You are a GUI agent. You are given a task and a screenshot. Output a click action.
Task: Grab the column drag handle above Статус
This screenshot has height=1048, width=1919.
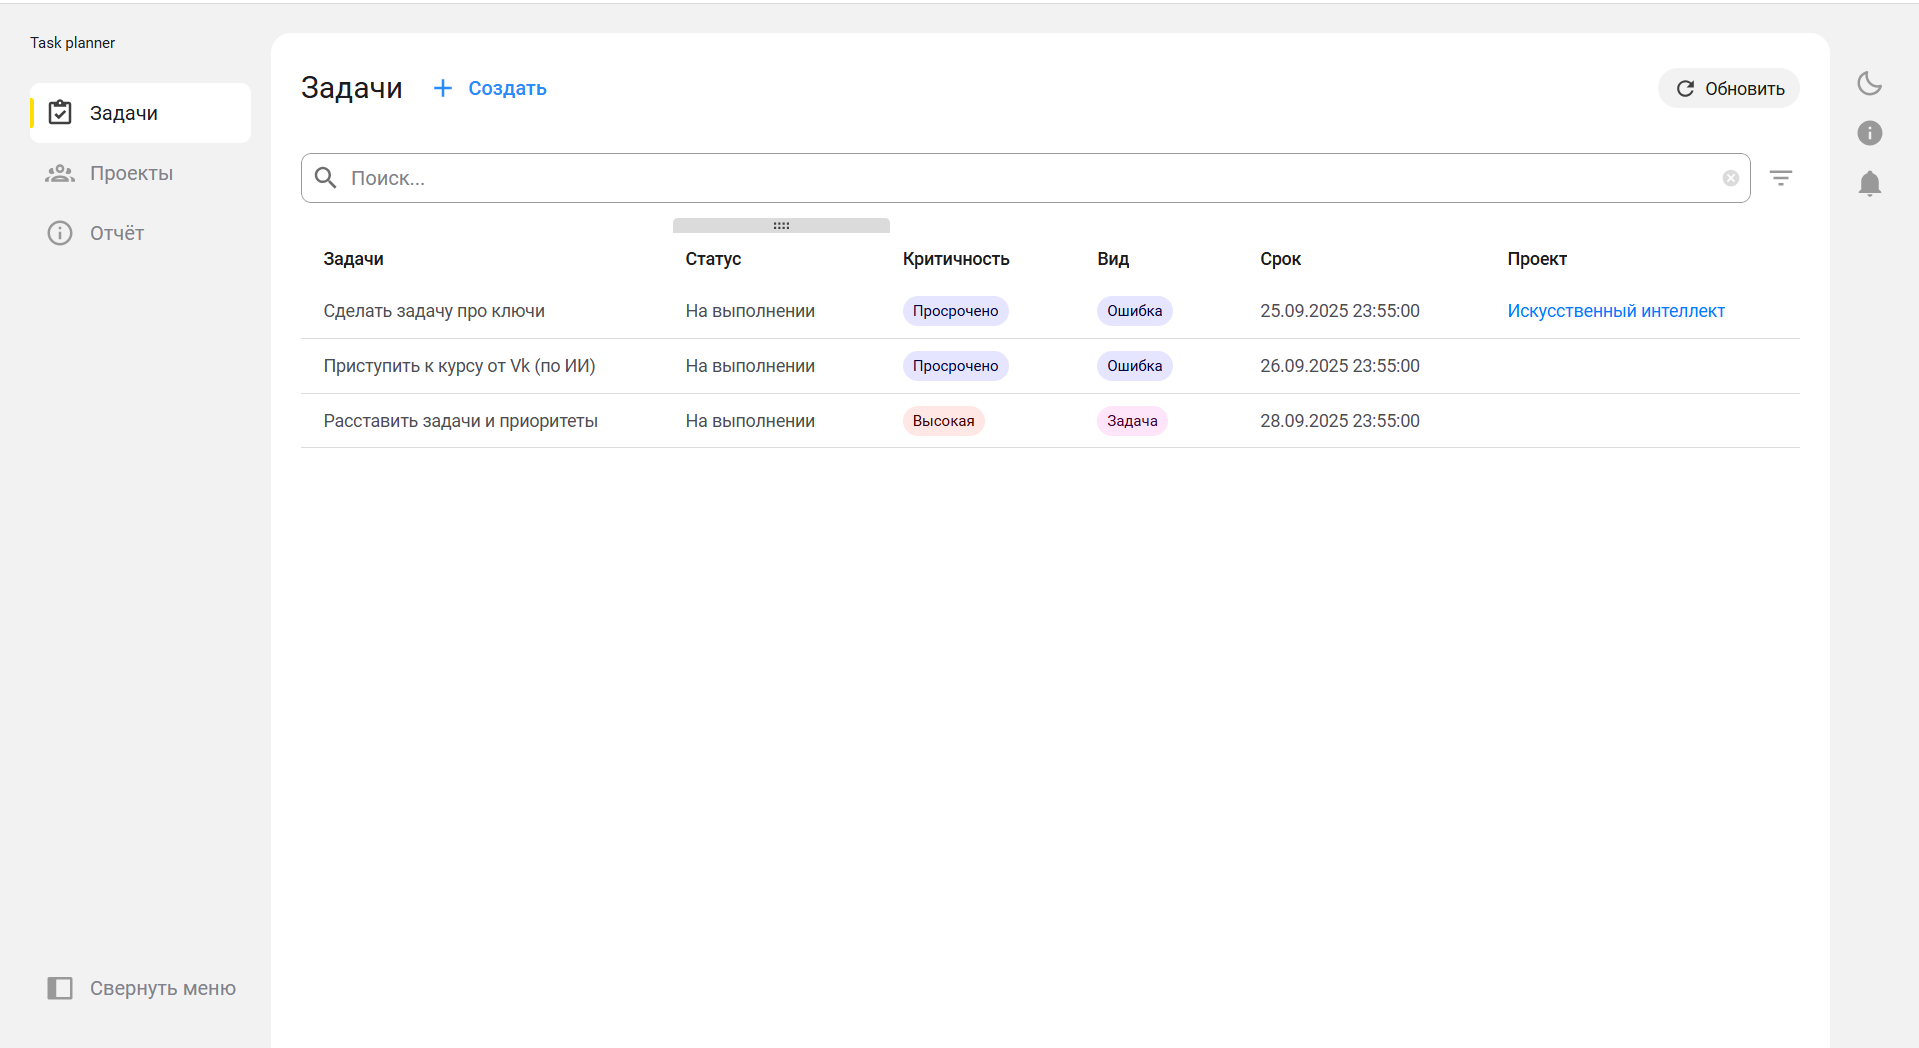point(781,226)
